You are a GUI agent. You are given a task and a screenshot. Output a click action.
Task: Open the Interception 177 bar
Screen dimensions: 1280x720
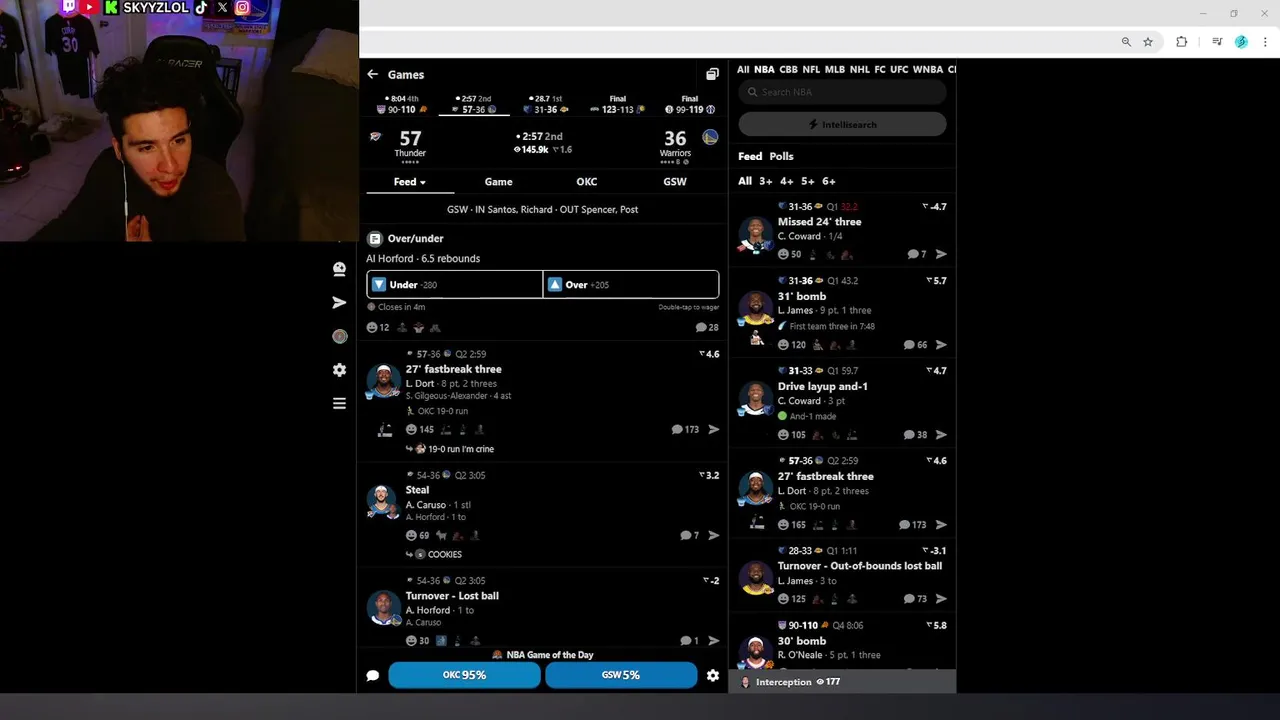pyautogui.click(x=842, y=682)
